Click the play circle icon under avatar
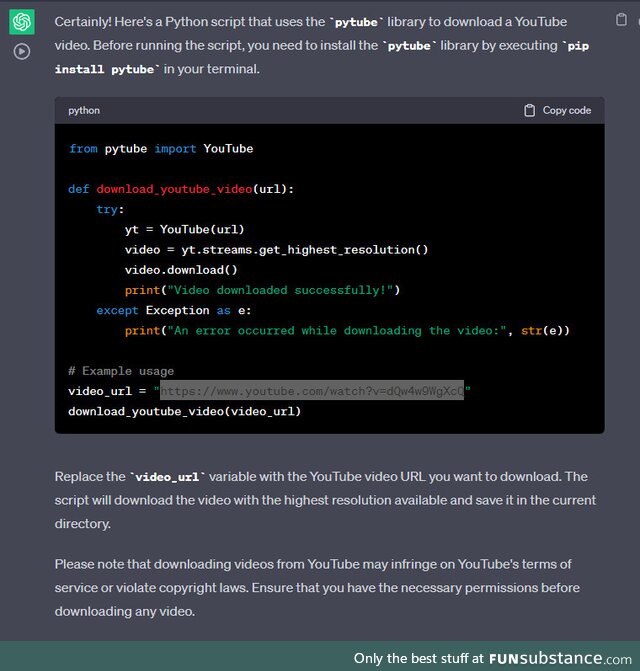Screen dimensions: 640x671 coord(22,51)
